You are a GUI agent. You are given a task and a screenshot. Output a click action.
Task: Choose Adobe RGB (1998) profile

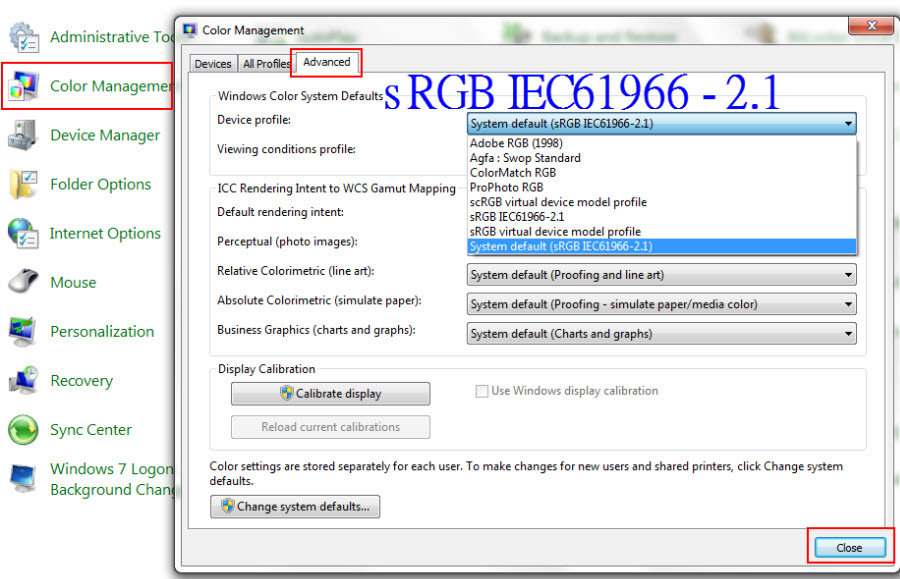click(x=662, y=143)
